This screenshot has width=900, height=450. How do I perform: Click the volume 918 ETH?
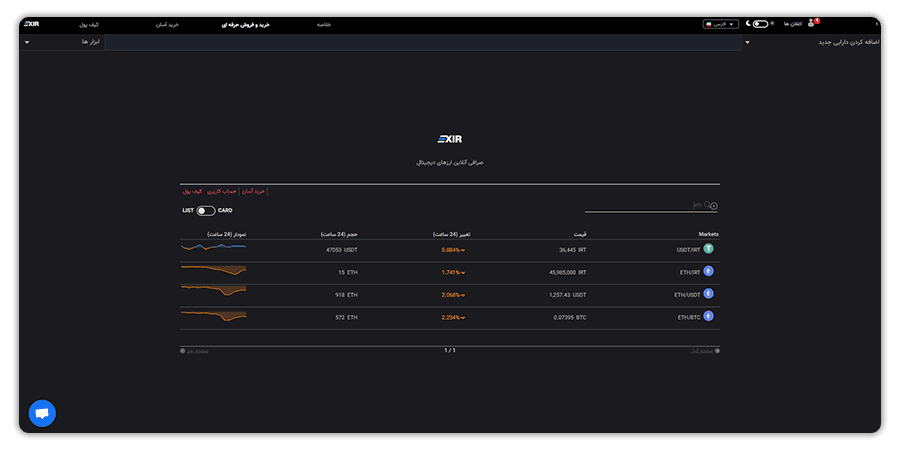347,295
